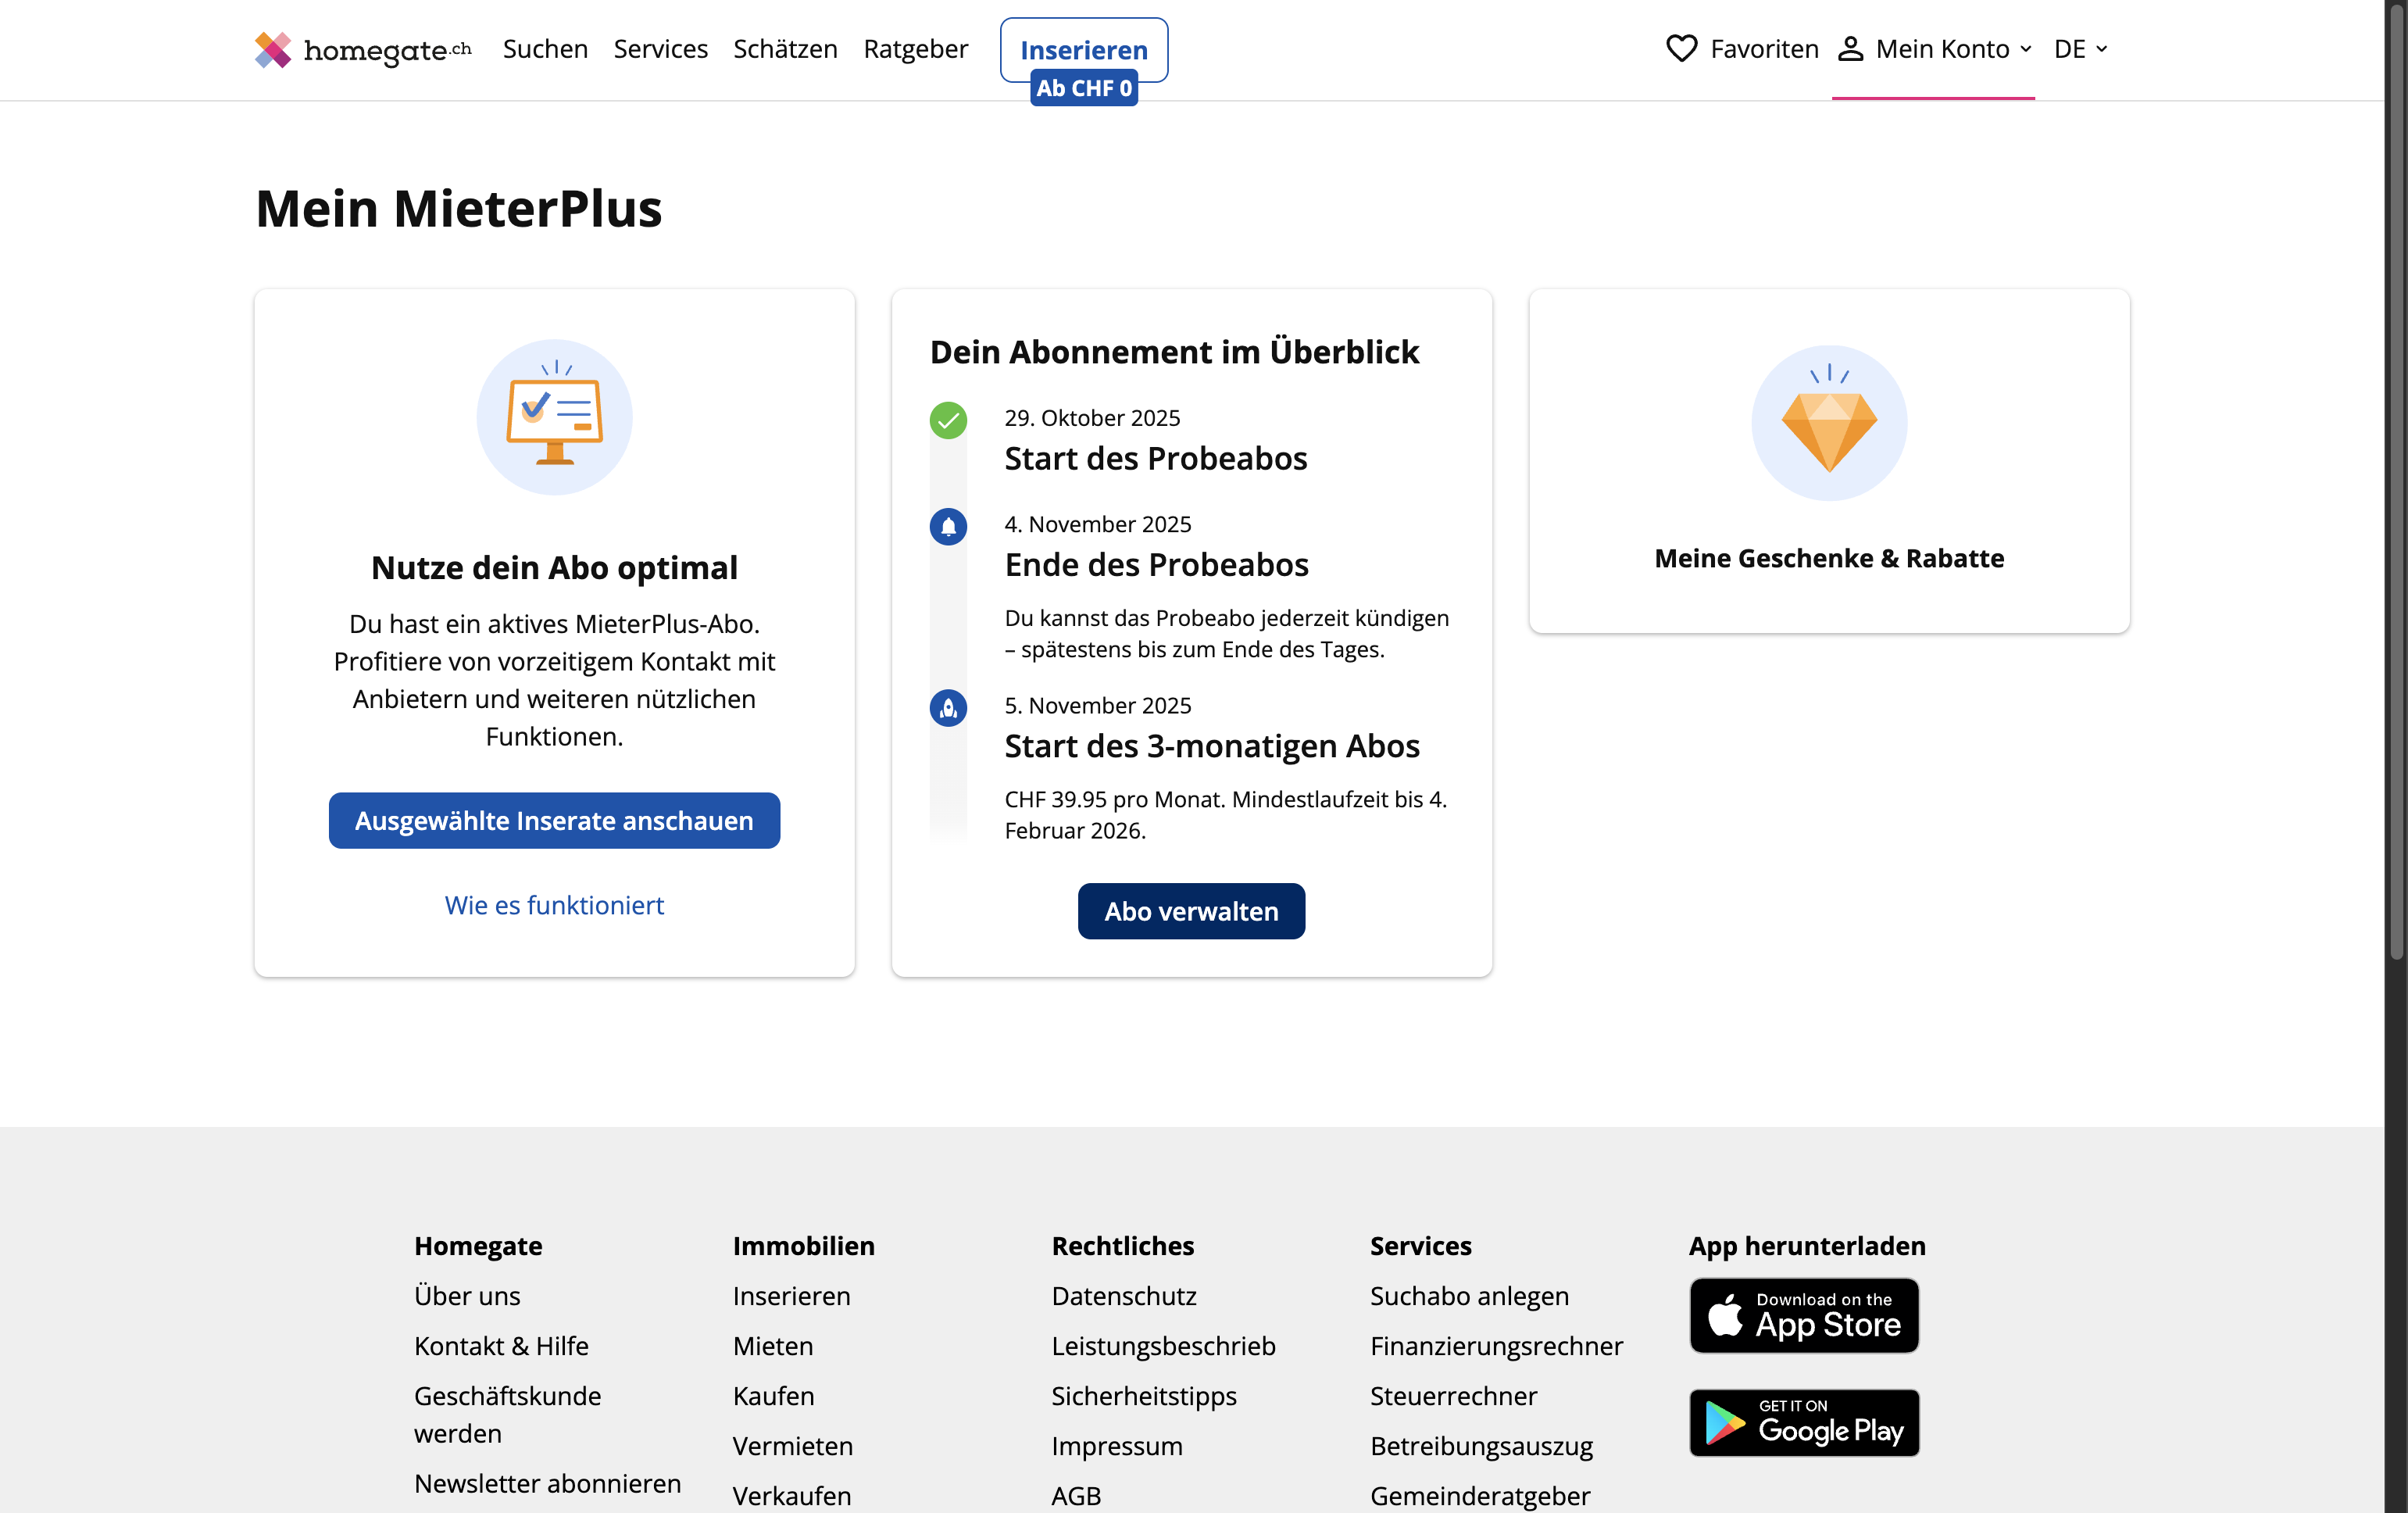Image resolution: width=2408 pixels, height=1513 pixels.
Task: Click the Ab CHF 0 badge
Action: pos(1084,88)
